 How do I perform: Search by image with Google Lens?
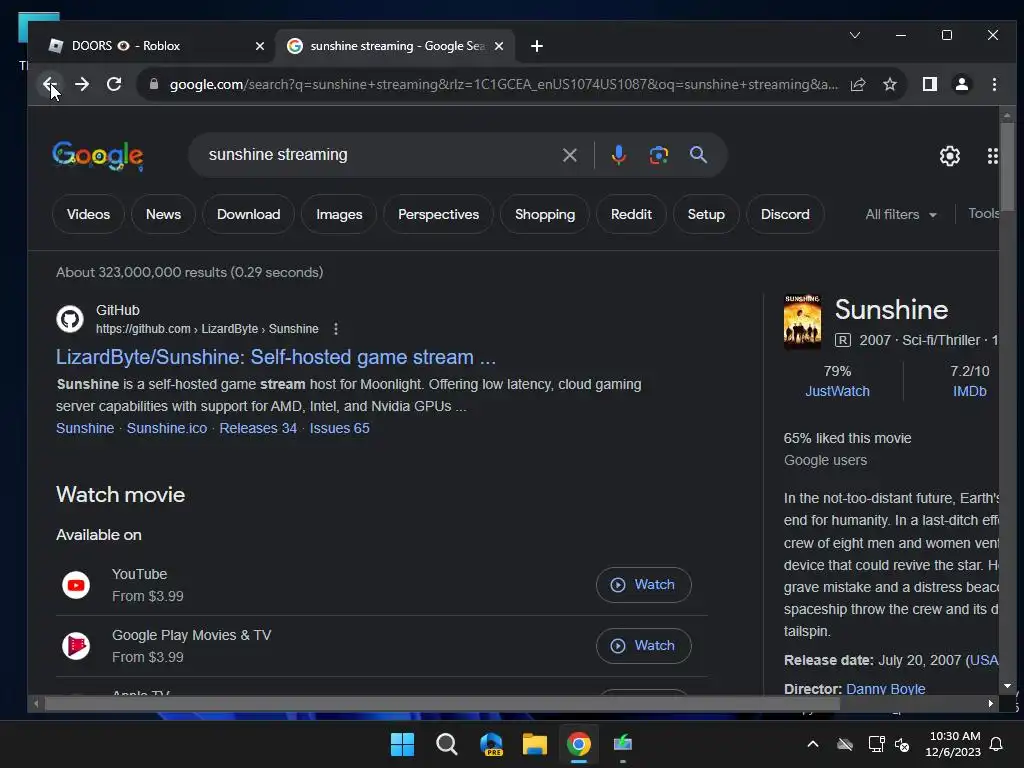click(x=658, y=155)
